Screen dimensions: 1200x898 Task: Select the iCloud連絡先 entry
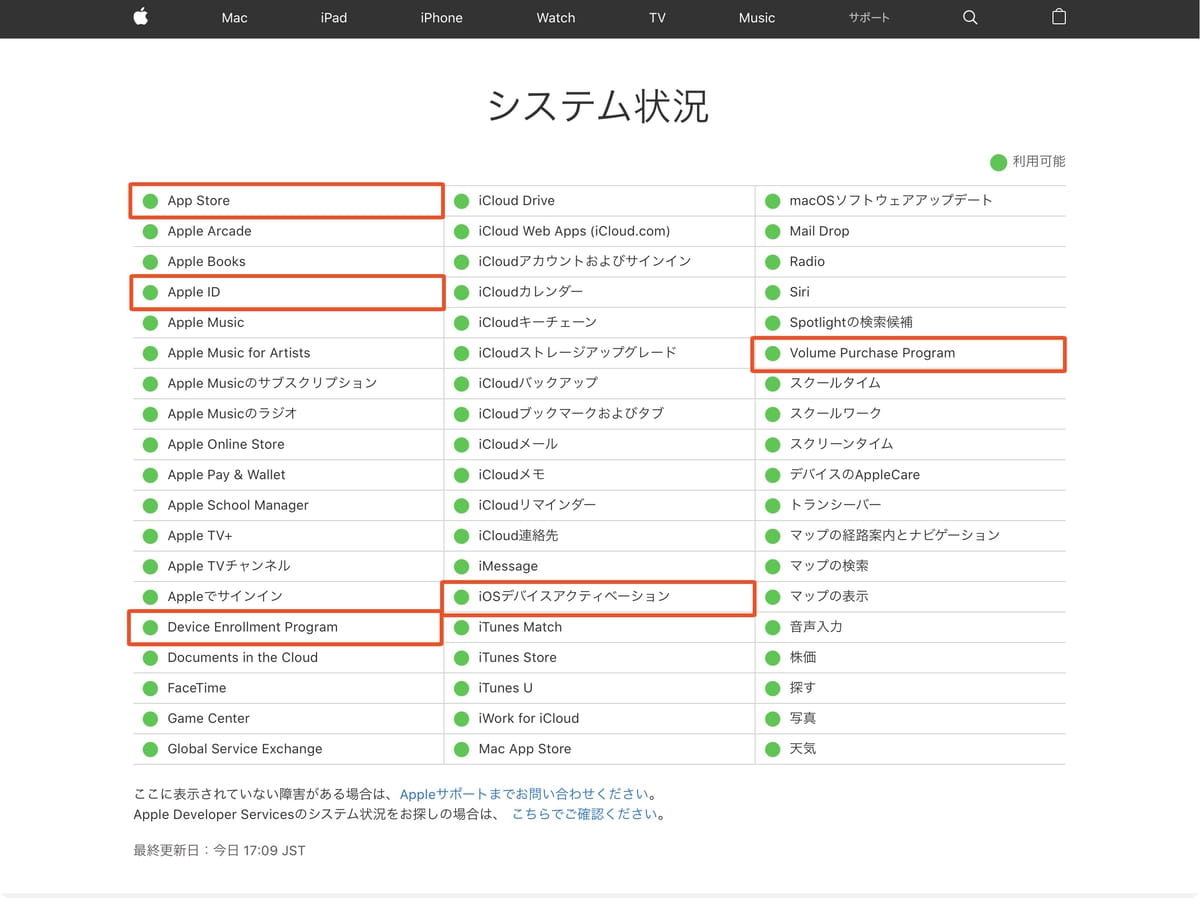pyautogui.click(x=518, y=536)
